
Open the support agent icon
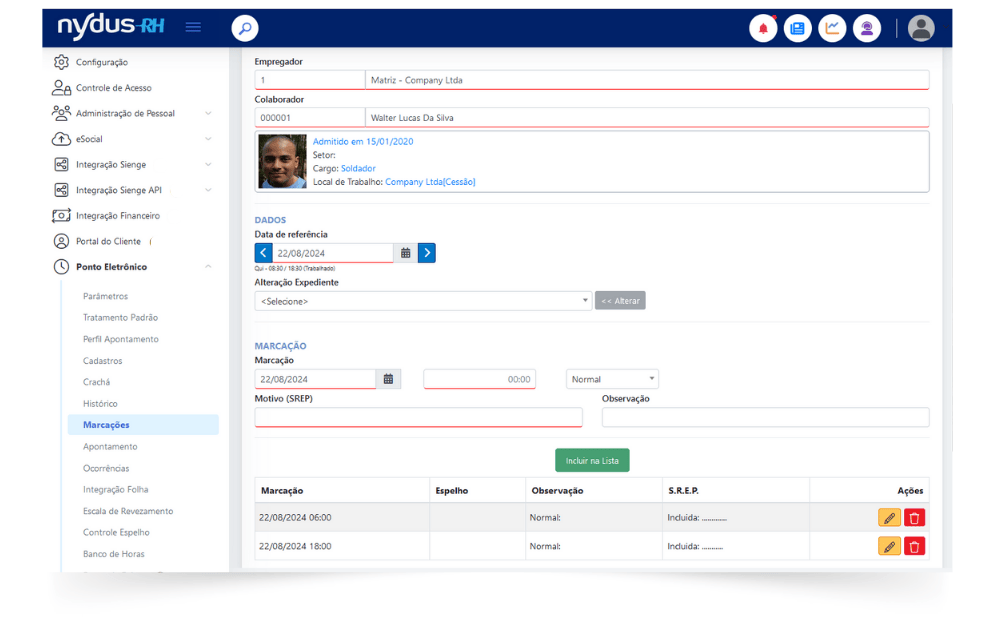coord(867,28)
